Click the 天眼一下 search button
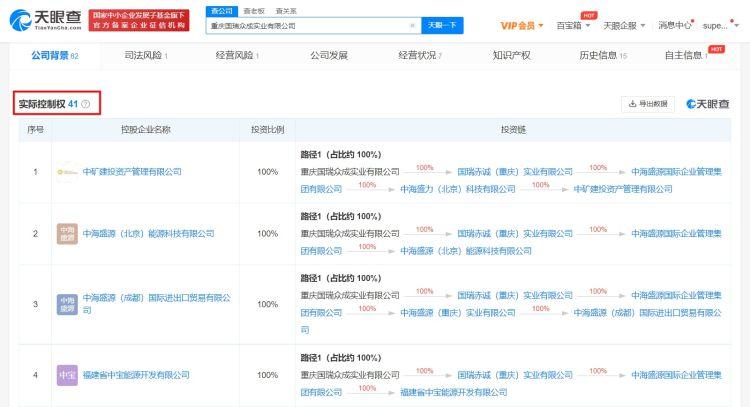750x407 pixels. pyautogui.click(x=442, y=25)
